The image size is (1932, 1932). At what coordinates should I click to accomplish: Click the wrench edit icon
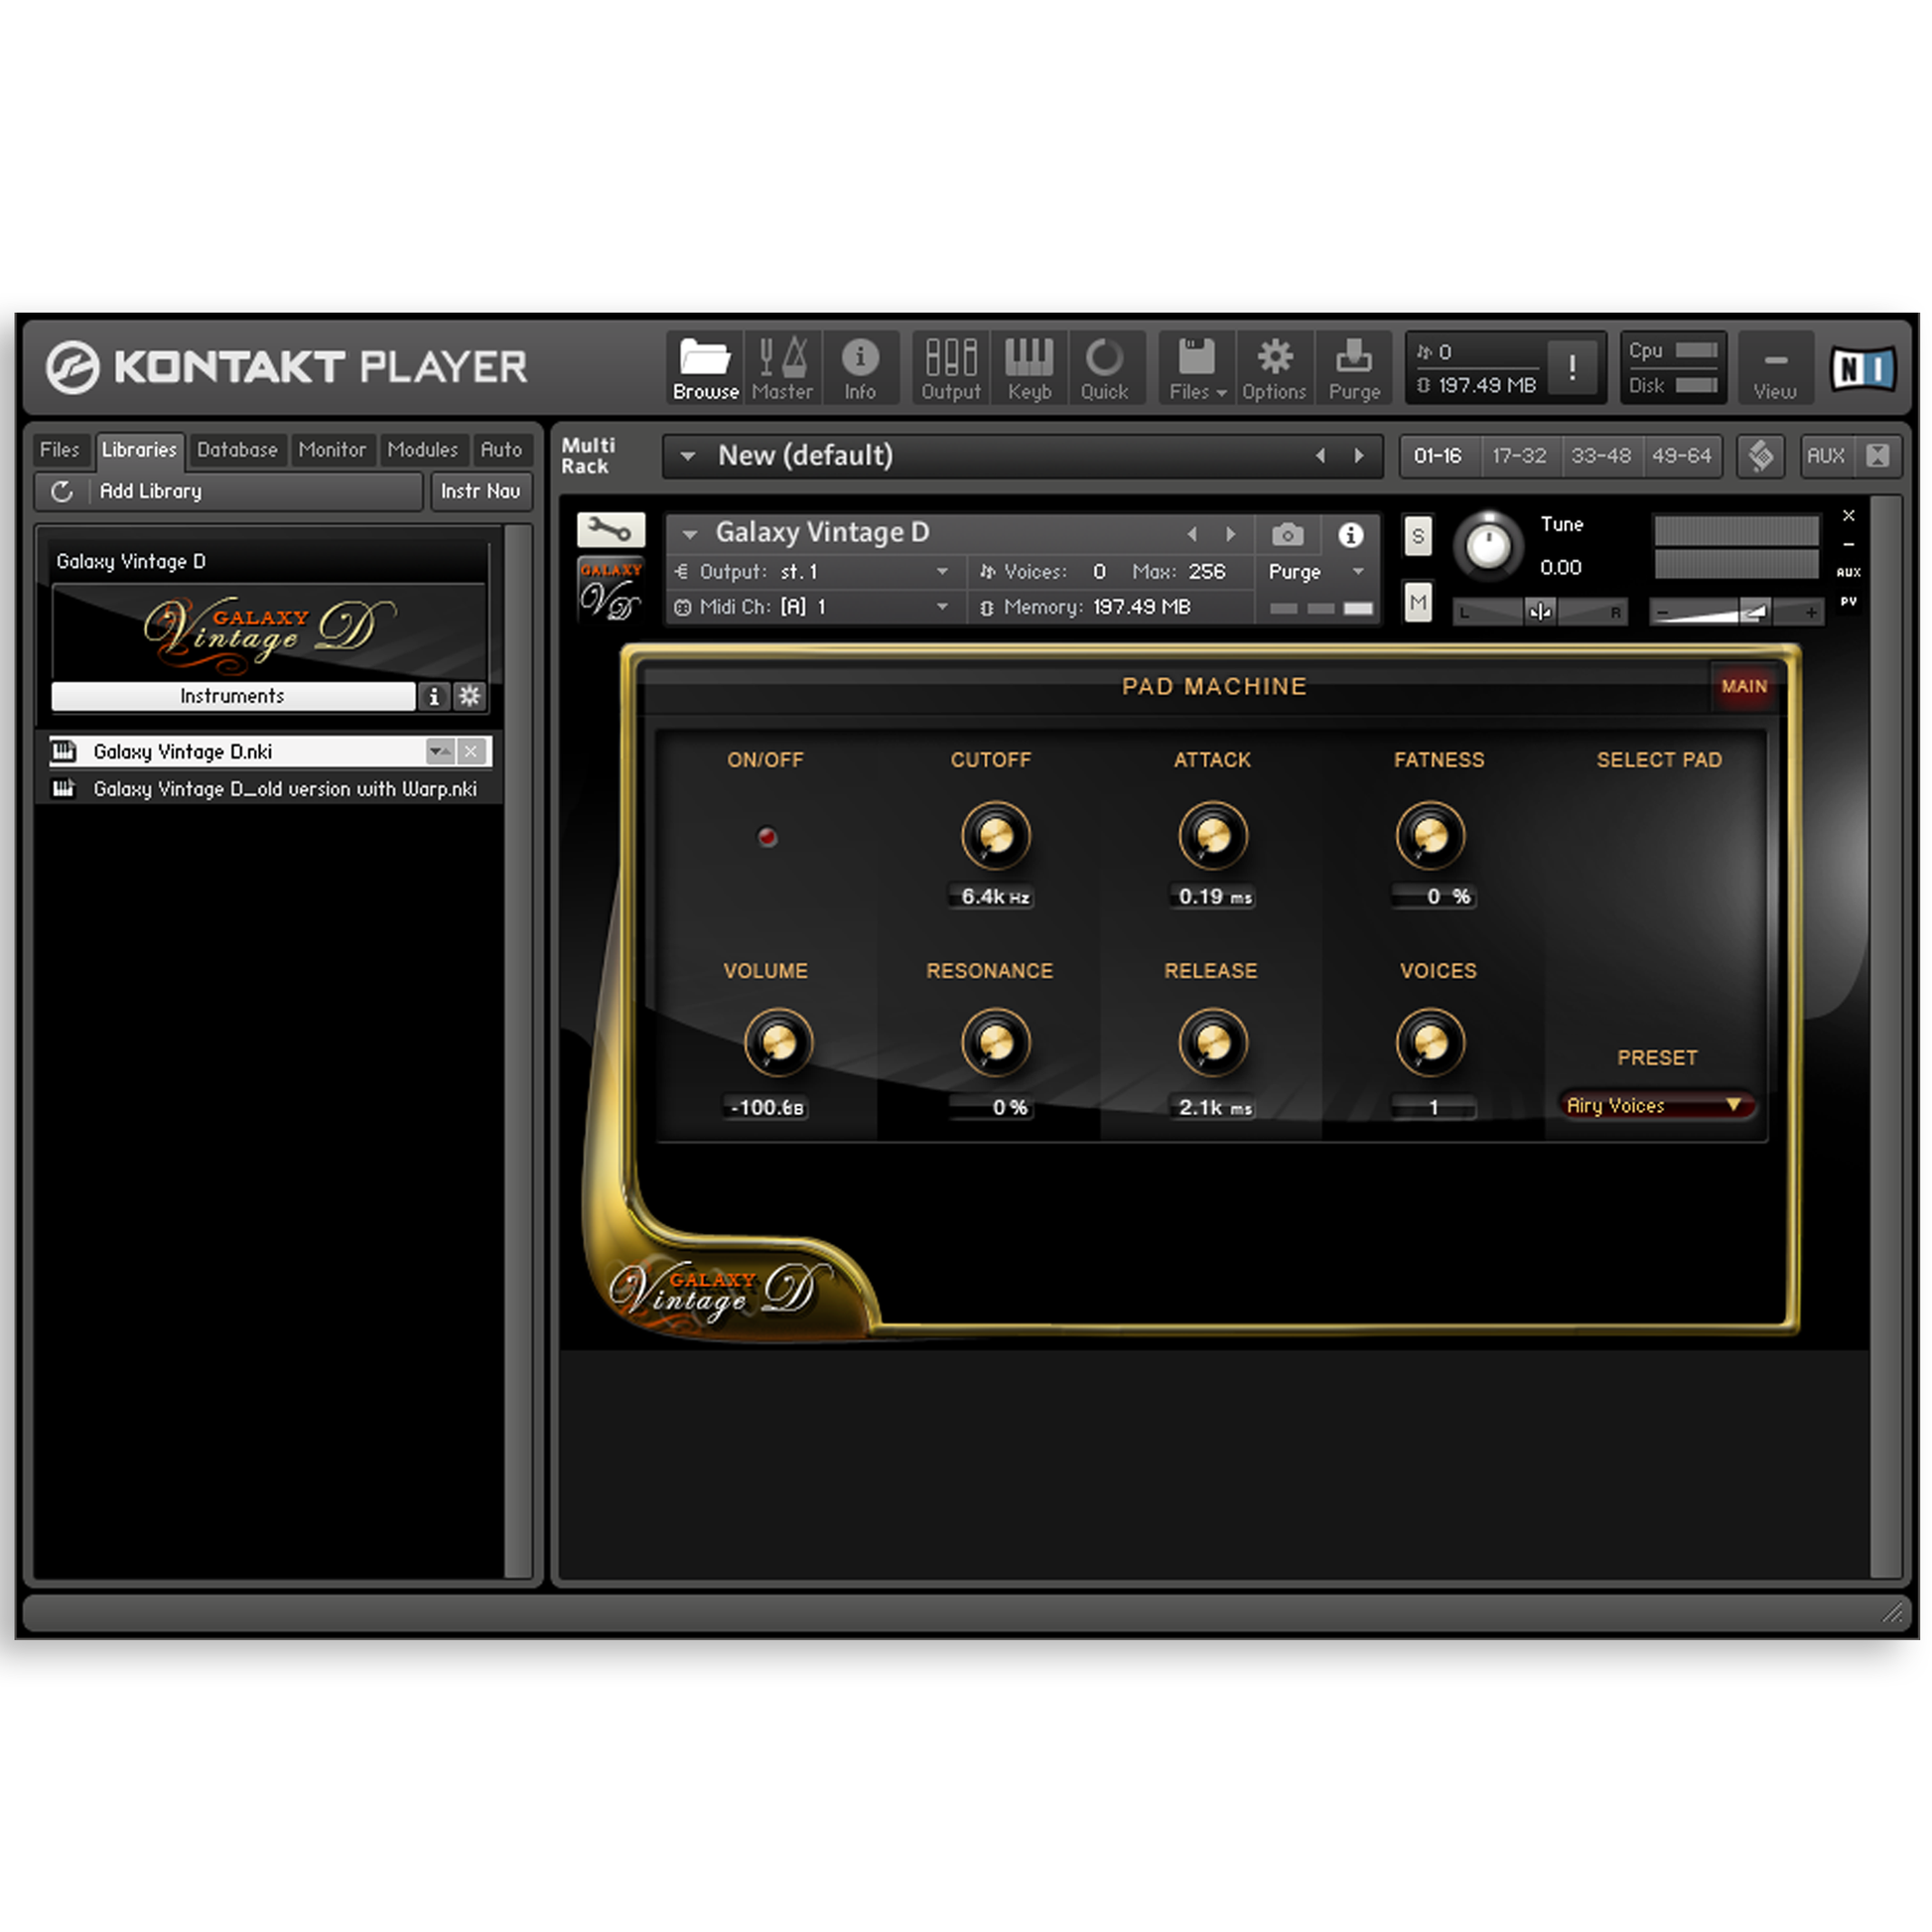pyautogui.click(x=610, y=529)
